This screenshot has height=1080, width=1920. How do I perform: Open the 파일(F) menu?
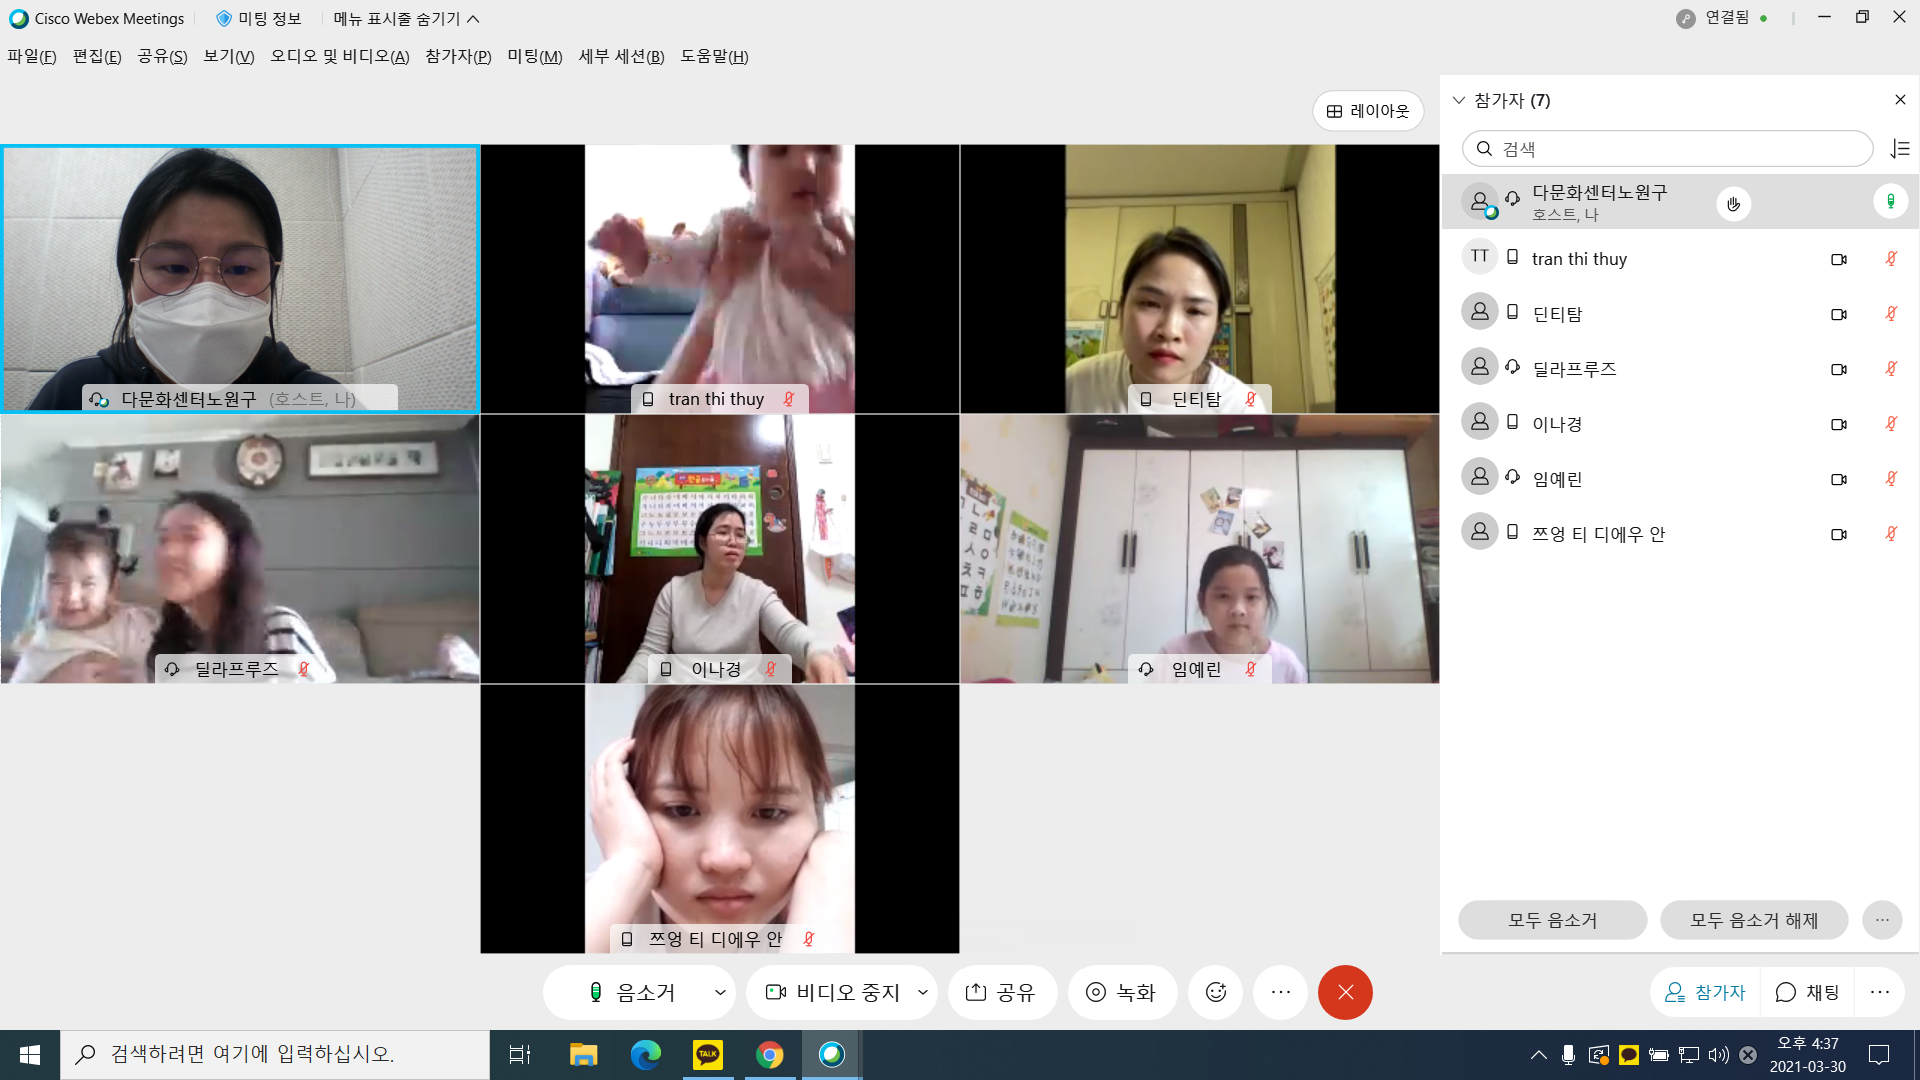click(31, 56)
